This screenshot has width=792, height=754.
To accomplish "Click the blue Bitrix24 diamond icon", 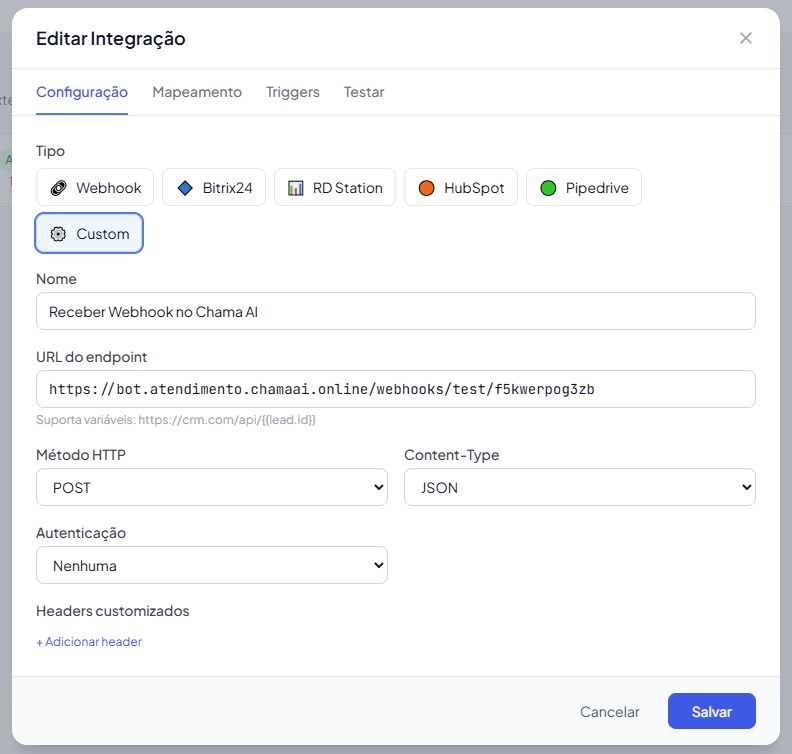I will [x=185, y=188].
